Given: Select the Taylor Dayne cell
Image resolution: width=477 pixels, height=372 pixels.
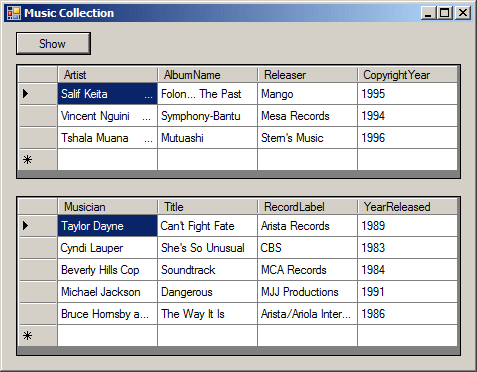Looking at the screenshot, I should (107, 226).
